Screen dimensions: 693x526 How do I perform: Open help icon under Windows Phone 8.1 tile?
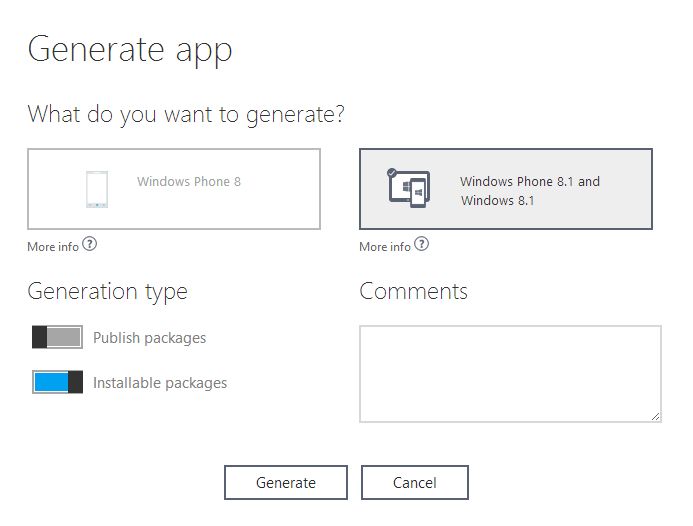(x=422, y=244)
